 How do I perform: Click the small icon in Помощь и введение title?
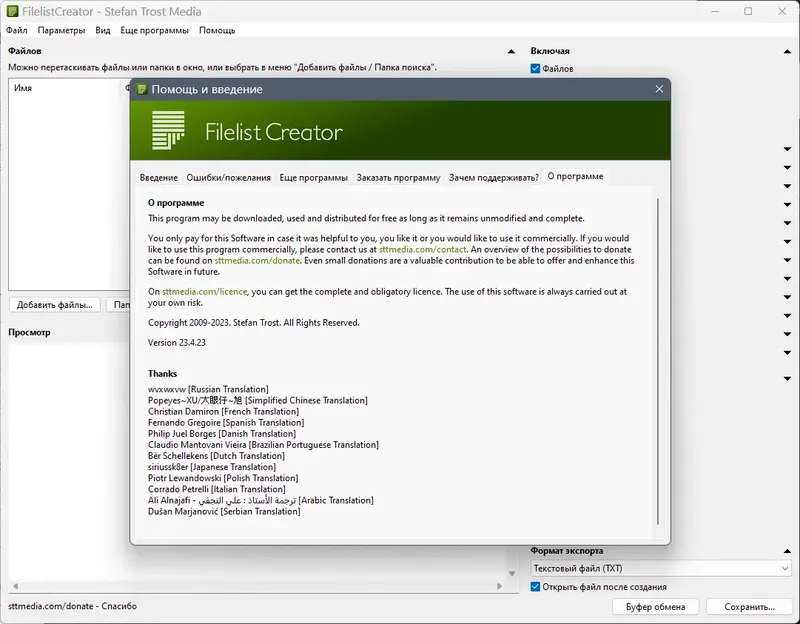(x=142, y=89)
